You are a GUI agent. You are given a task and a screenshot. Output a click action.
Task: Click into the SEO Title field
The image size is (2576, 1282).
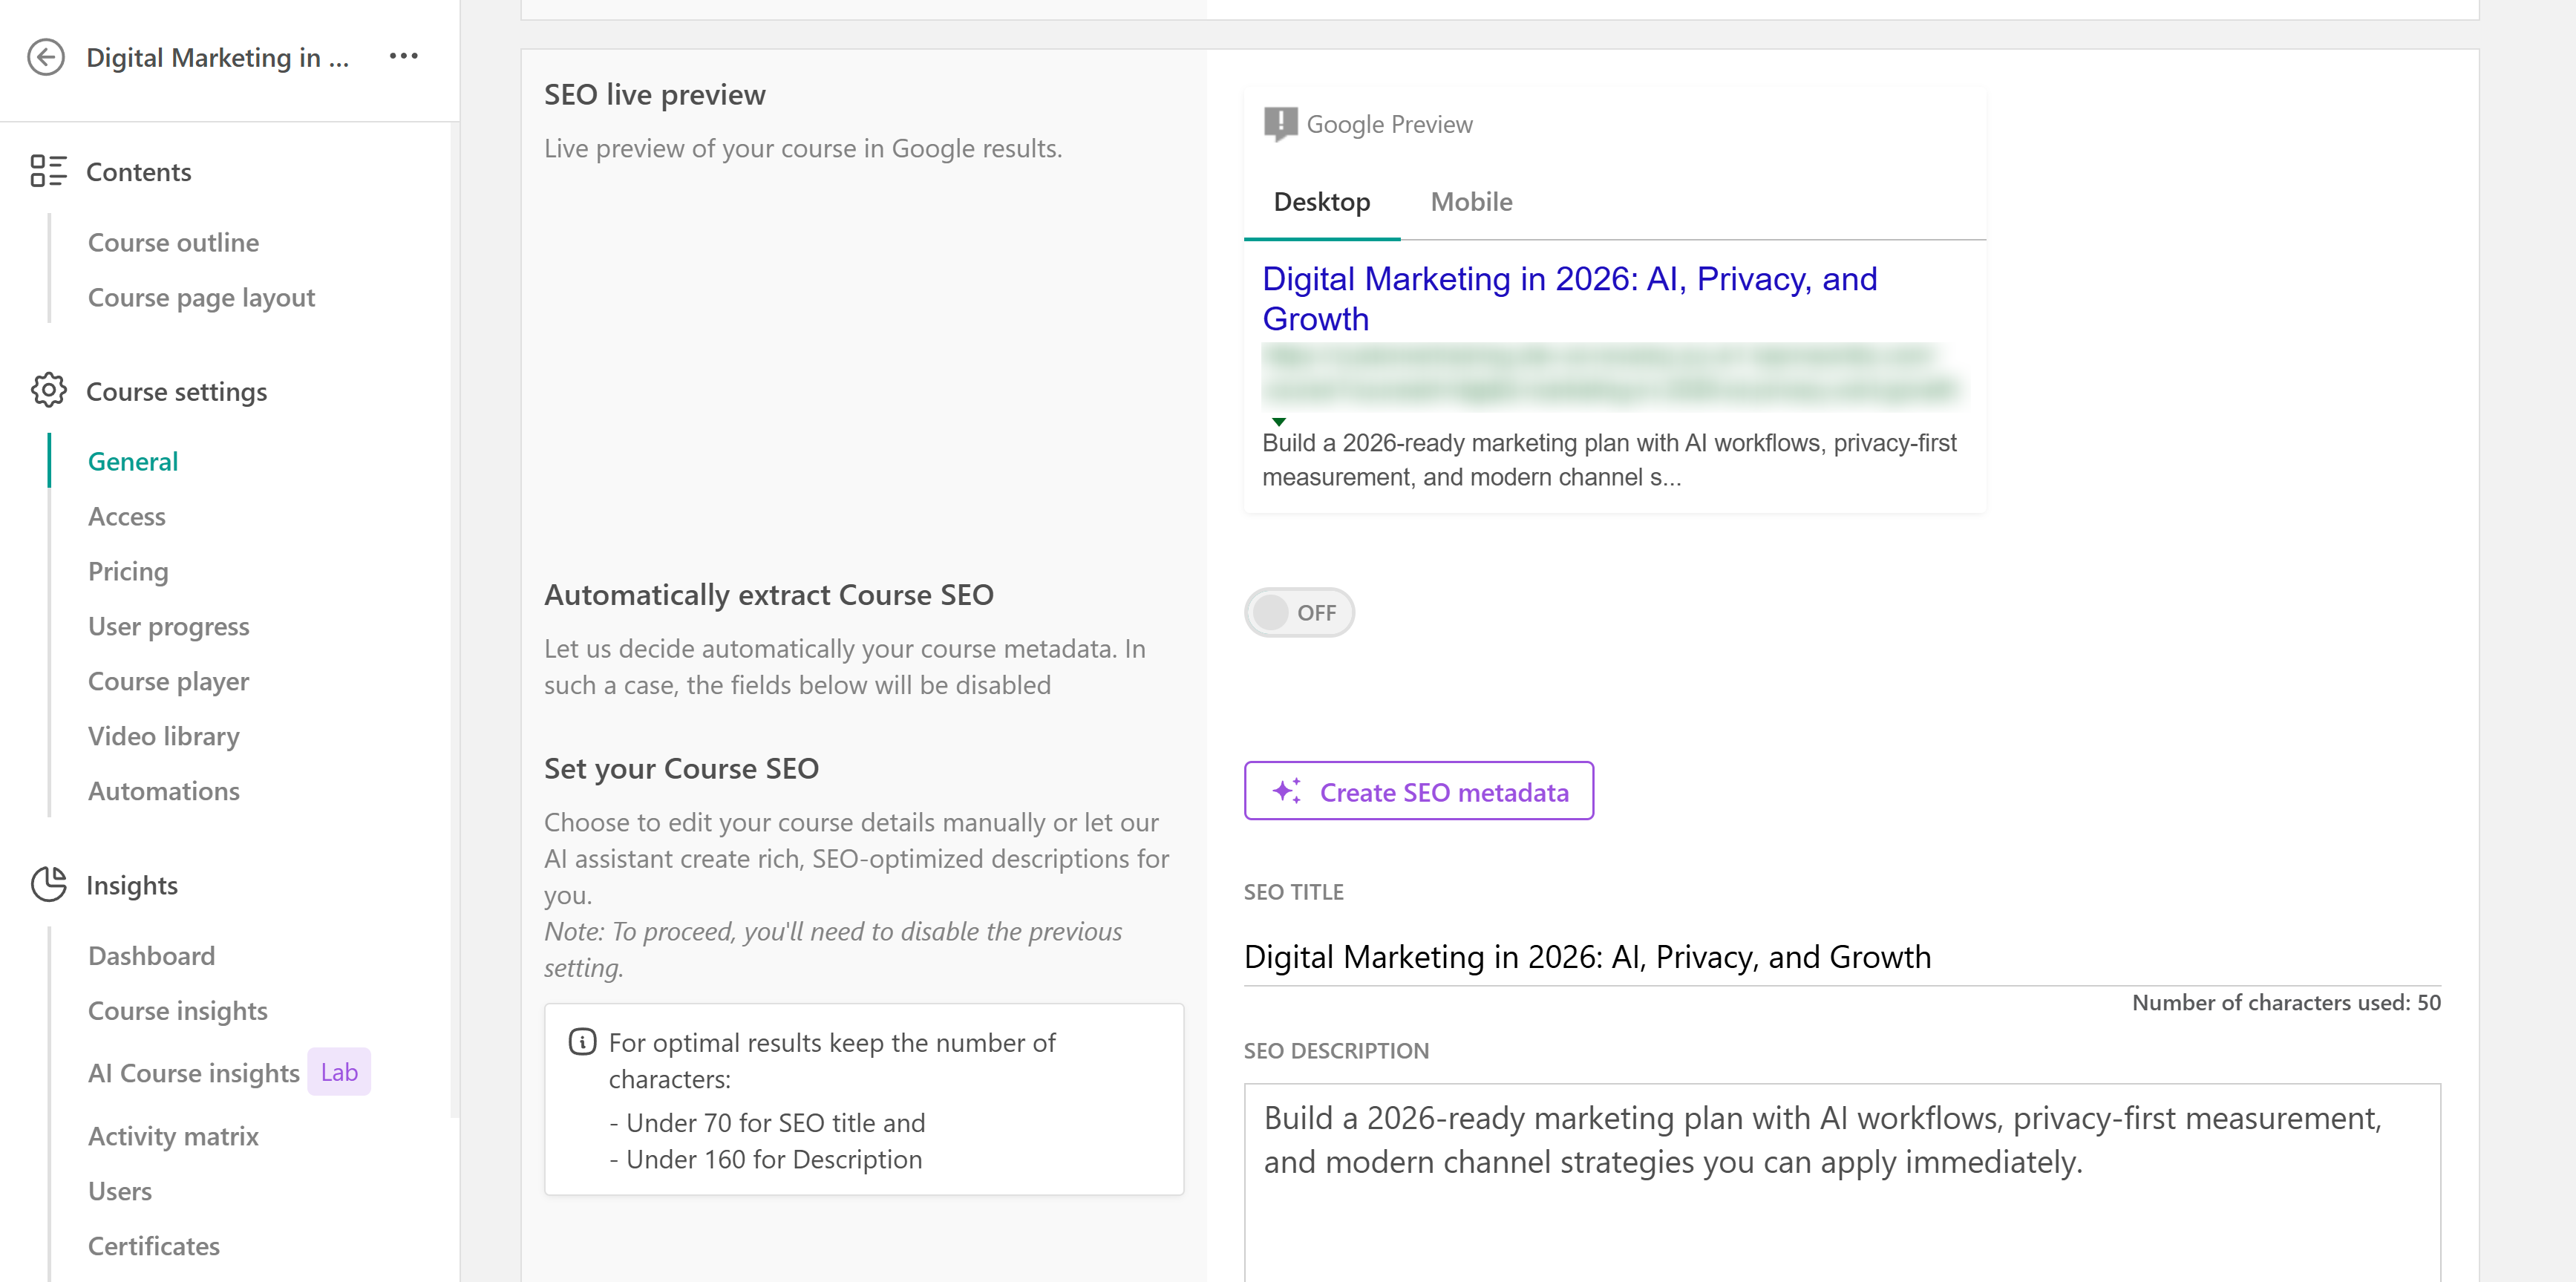[1840, 957]
